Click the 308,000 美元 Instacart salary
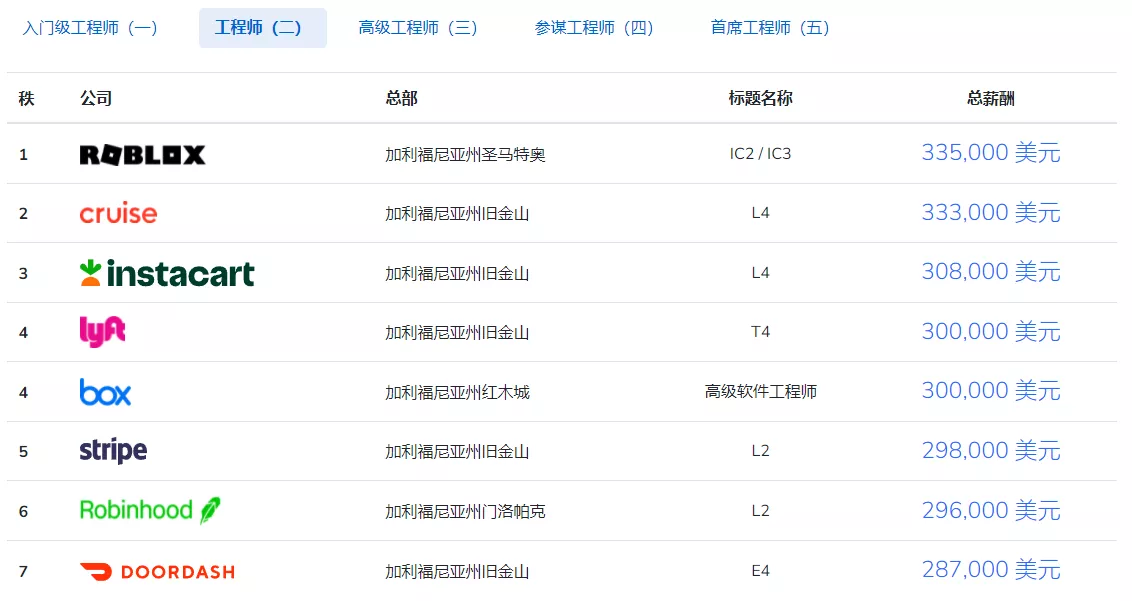 click(x=990, y=272)
